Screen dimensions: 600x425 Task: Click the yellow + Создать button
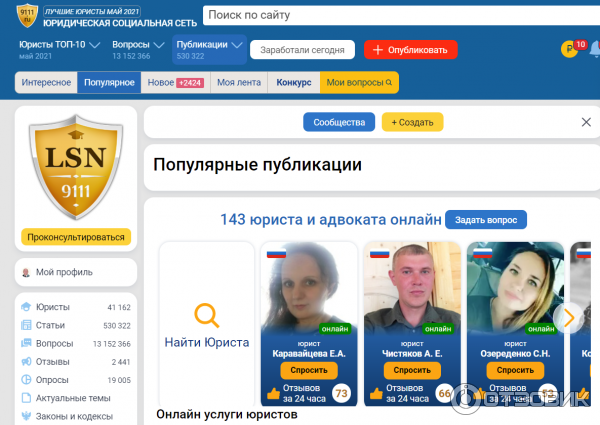tap(412, 122)
